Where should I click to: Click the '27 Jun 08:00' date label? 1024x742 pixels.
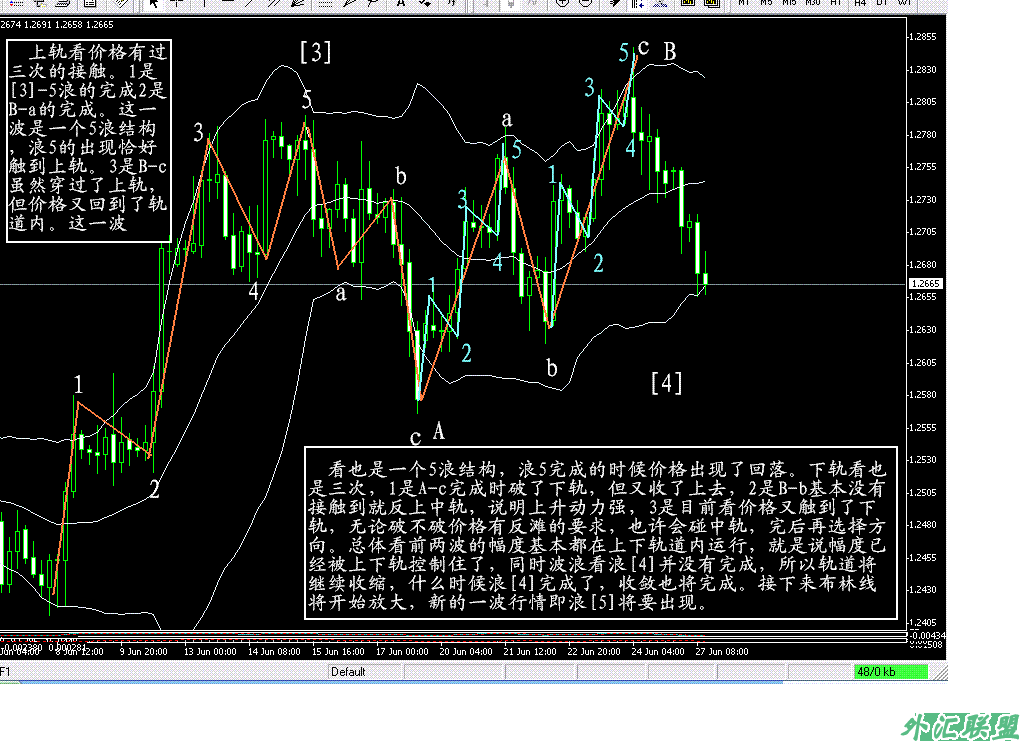tap(722, 651)
